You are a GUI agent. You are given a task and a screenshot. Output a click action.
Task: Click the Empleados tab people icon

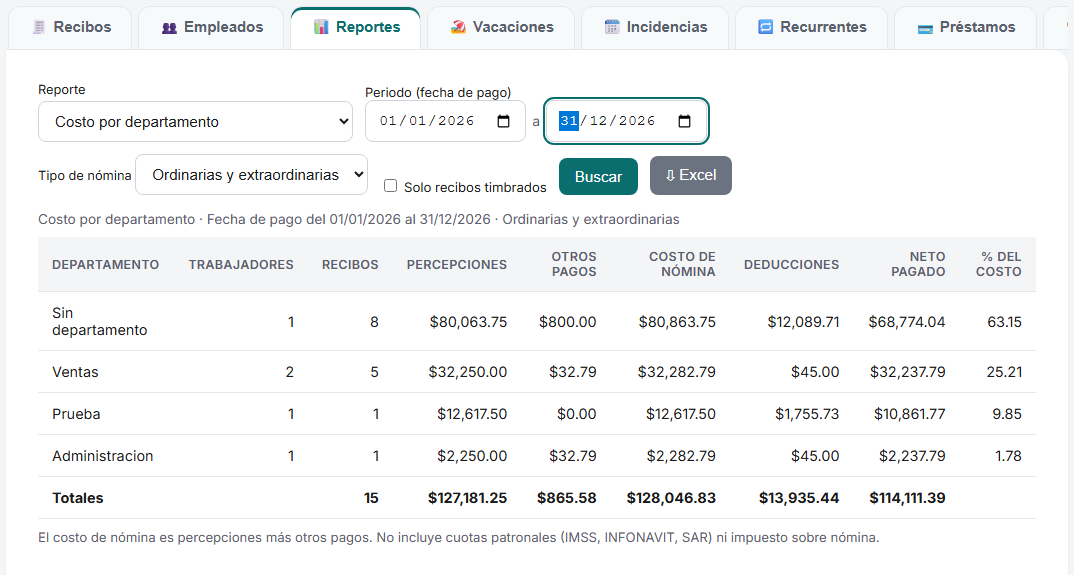[169, 28]
